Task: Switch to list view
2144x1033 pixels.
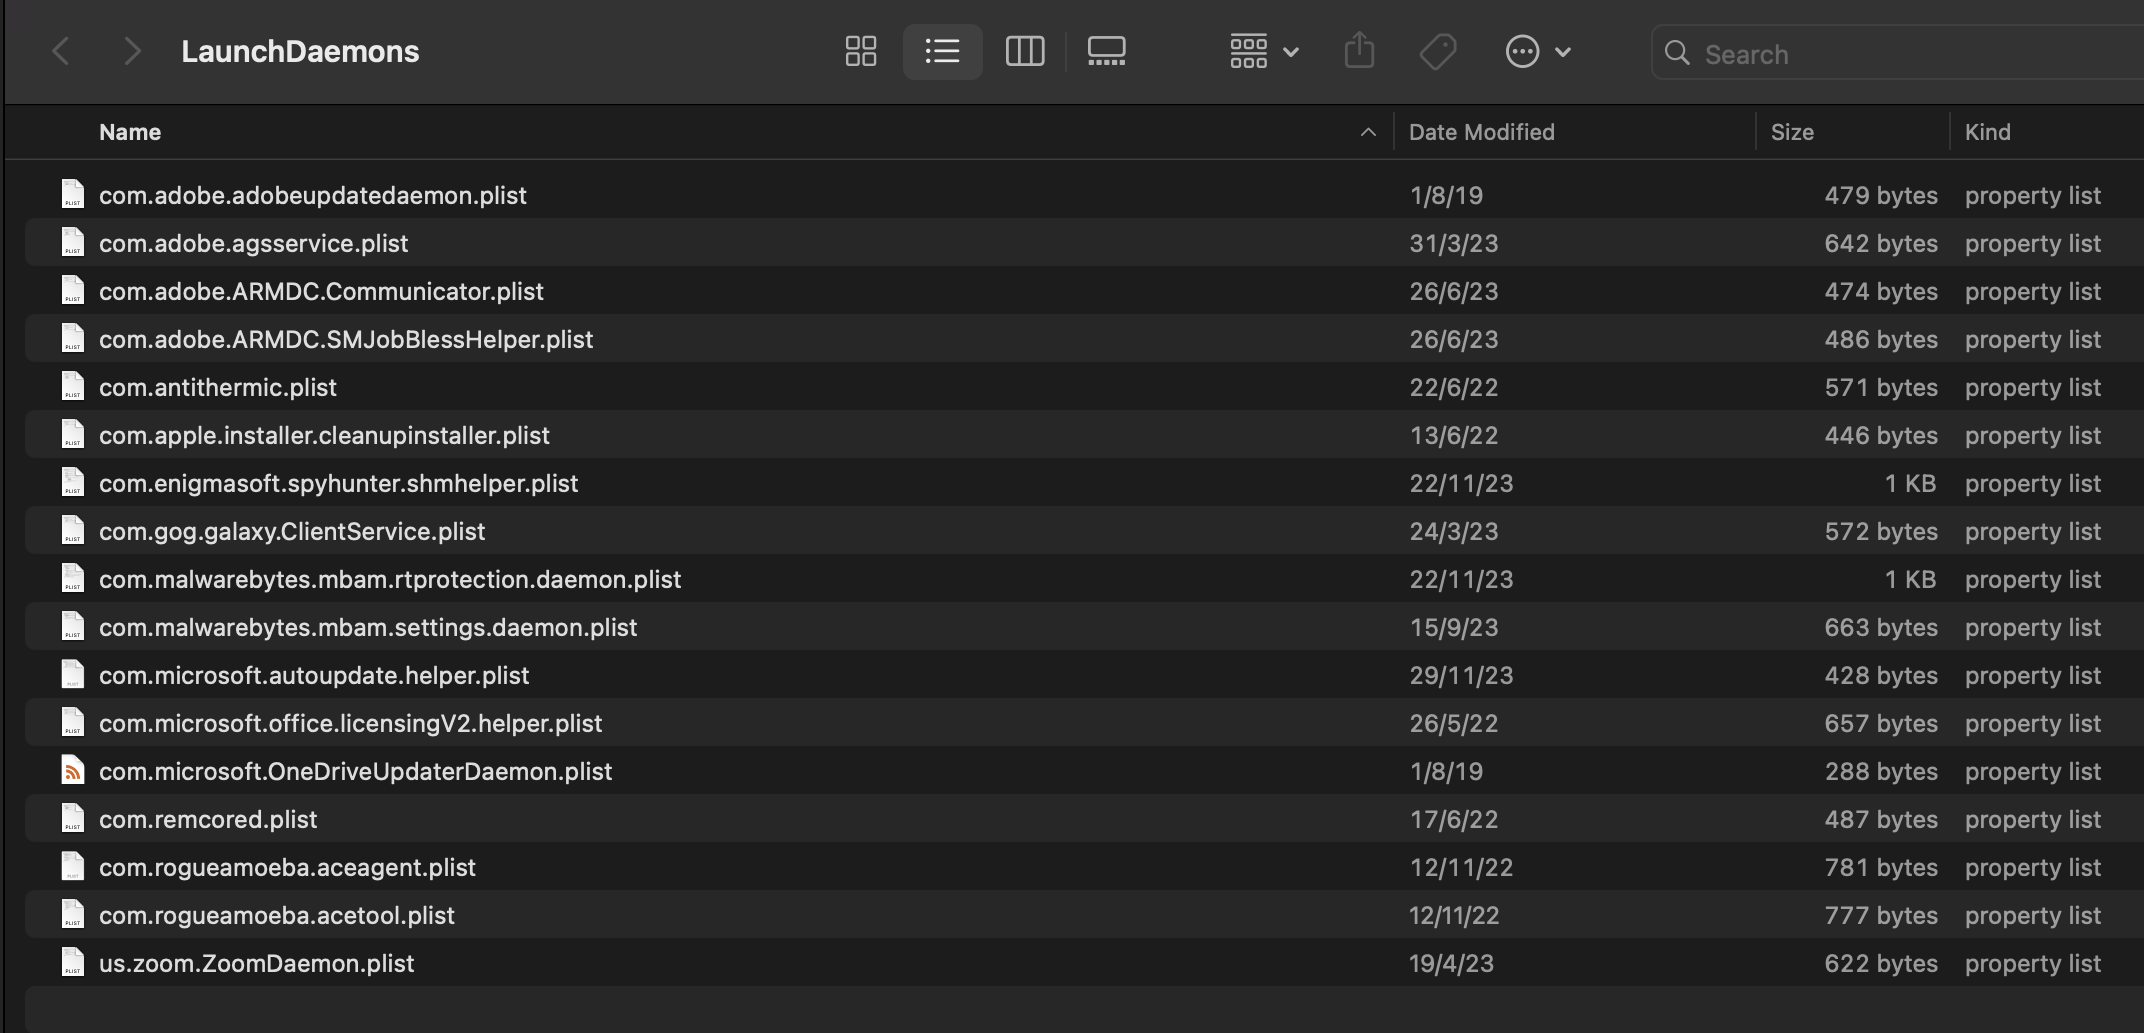Action: click(x=942, y=51)
